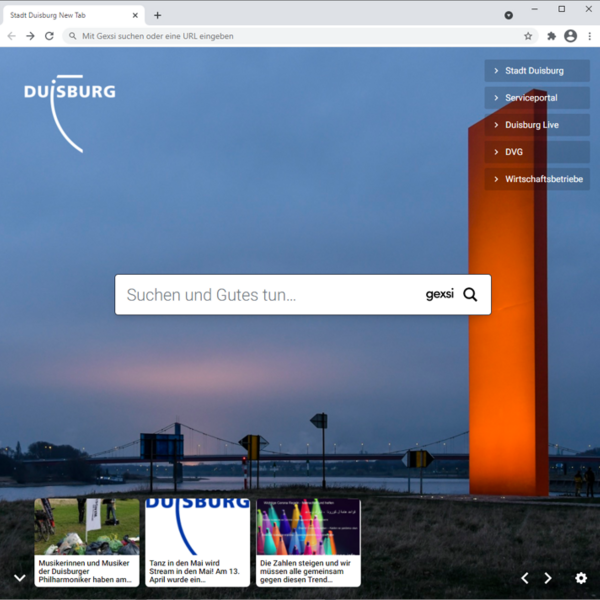
Task: Open the Serviceportal link
Action: click(x=537, y=98)
